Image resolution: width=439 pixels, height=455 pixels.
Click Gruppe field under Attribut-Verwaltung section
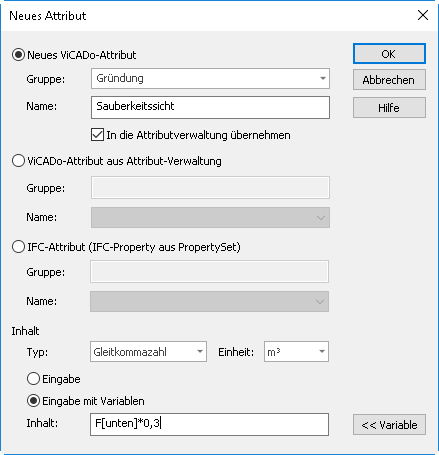coord(210,188)
